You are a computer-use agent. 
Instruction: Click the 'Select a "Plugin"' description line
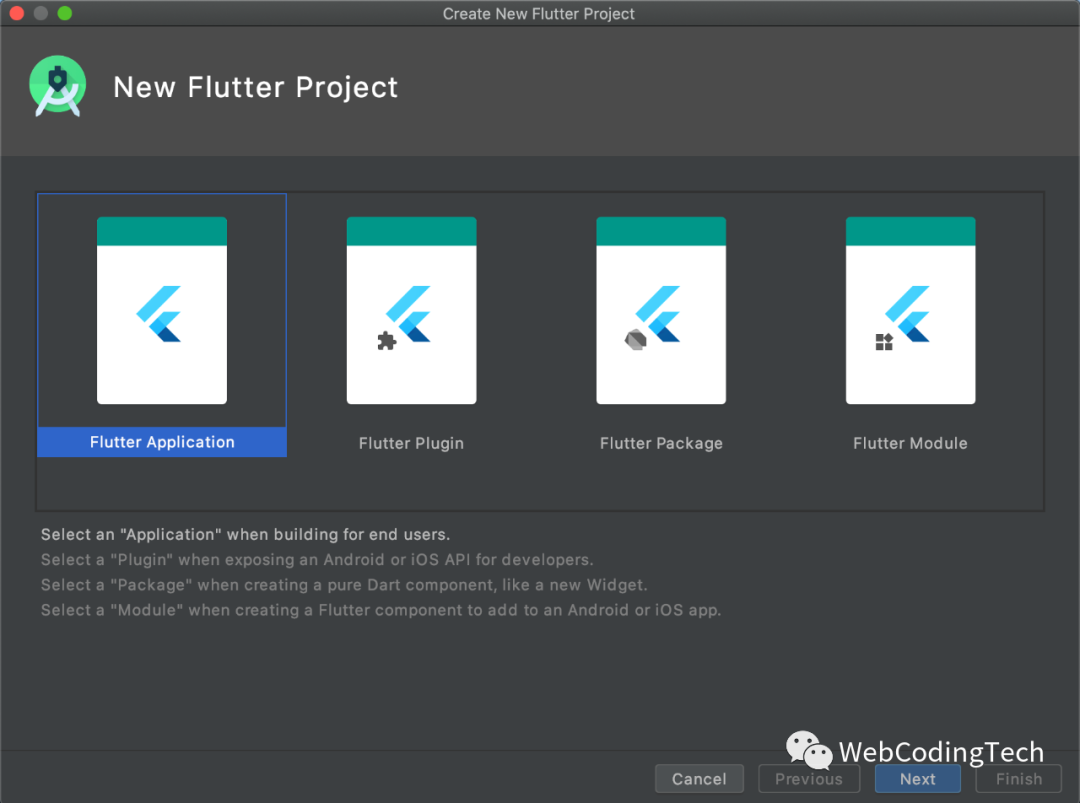point(317,560)
